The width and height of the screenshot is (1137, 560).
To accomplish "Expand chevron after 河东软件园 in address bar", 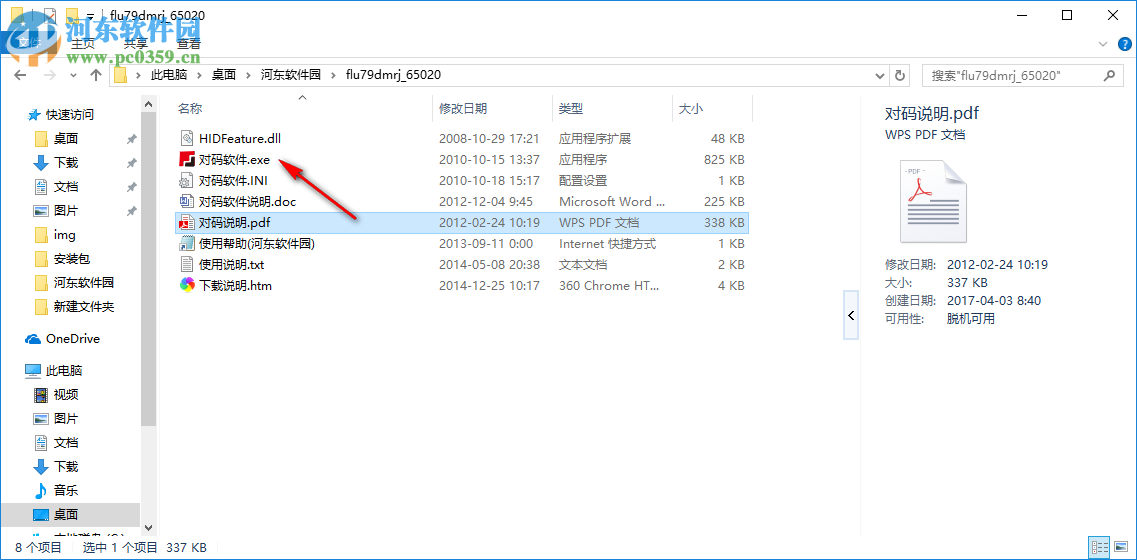I will coord(334,75).
